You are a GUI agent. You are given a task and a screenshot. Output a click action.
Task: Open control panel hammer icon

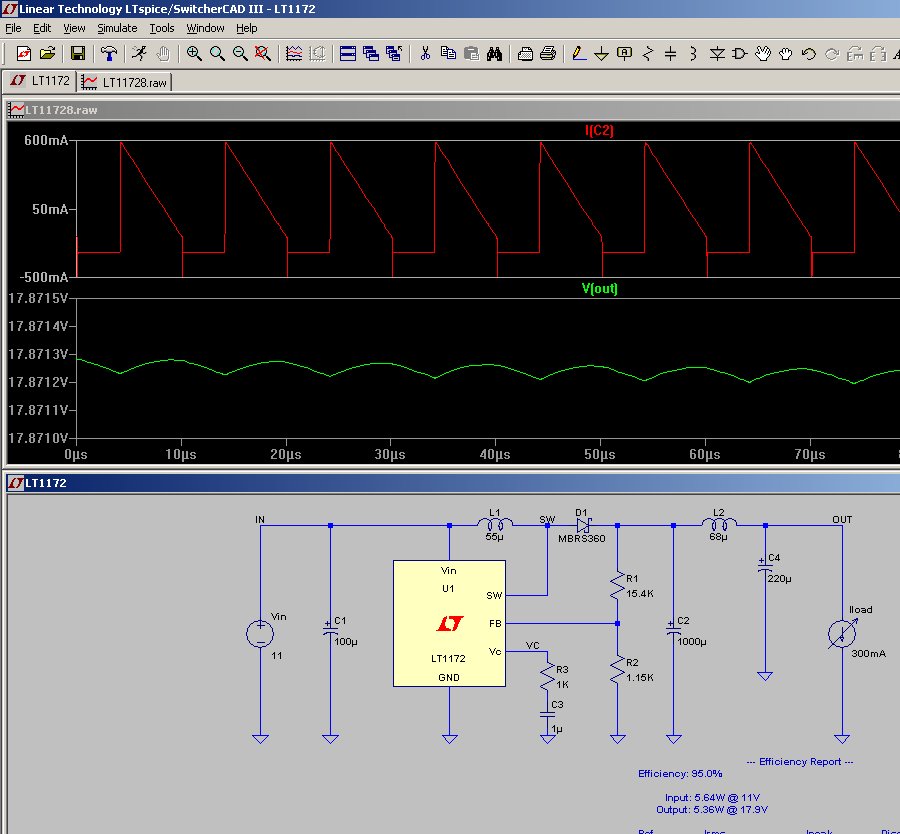[108, 53]
